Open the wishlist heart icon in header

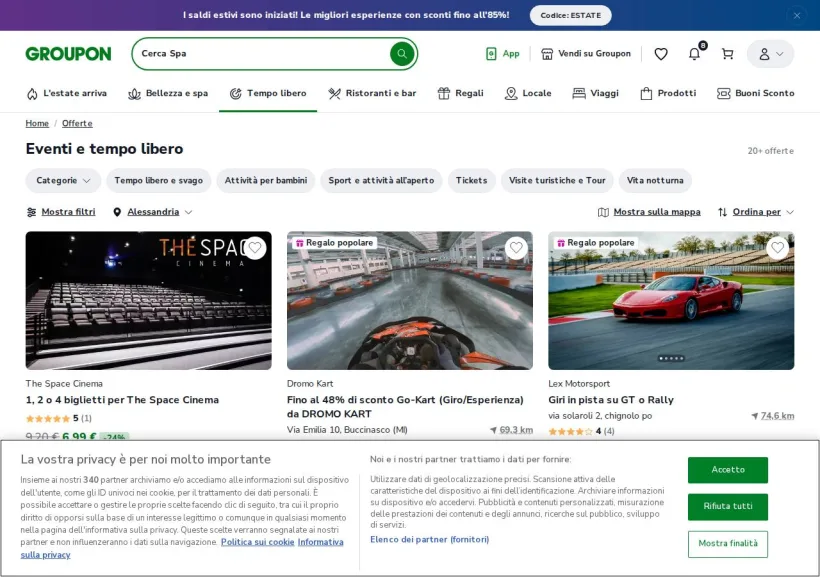[661, 53]
